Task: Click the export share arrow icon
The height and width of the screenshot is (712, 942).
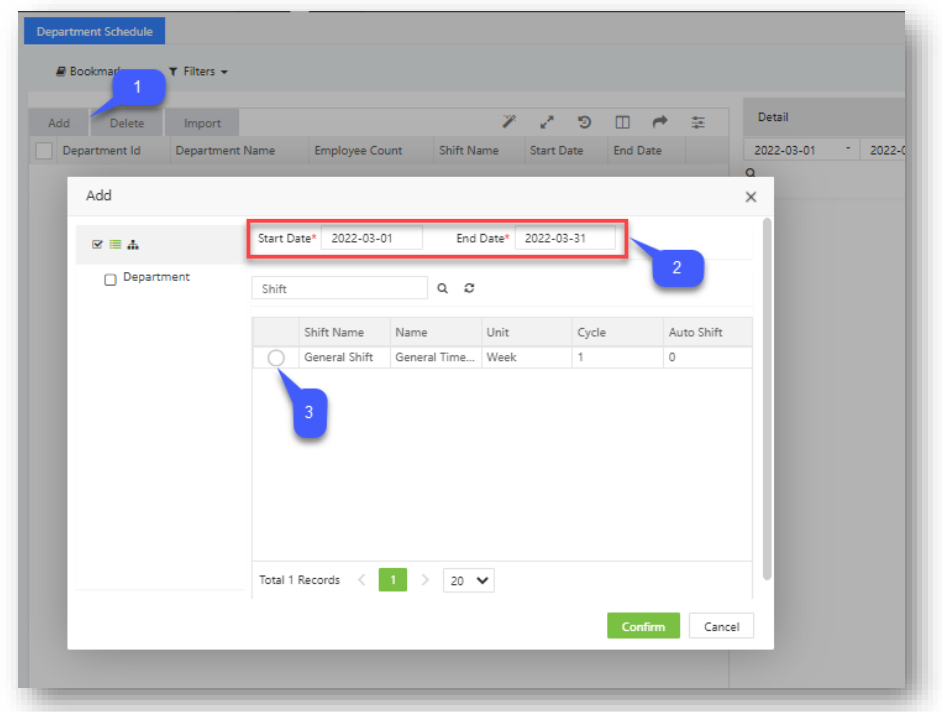Action: click(x=660, y=122)
